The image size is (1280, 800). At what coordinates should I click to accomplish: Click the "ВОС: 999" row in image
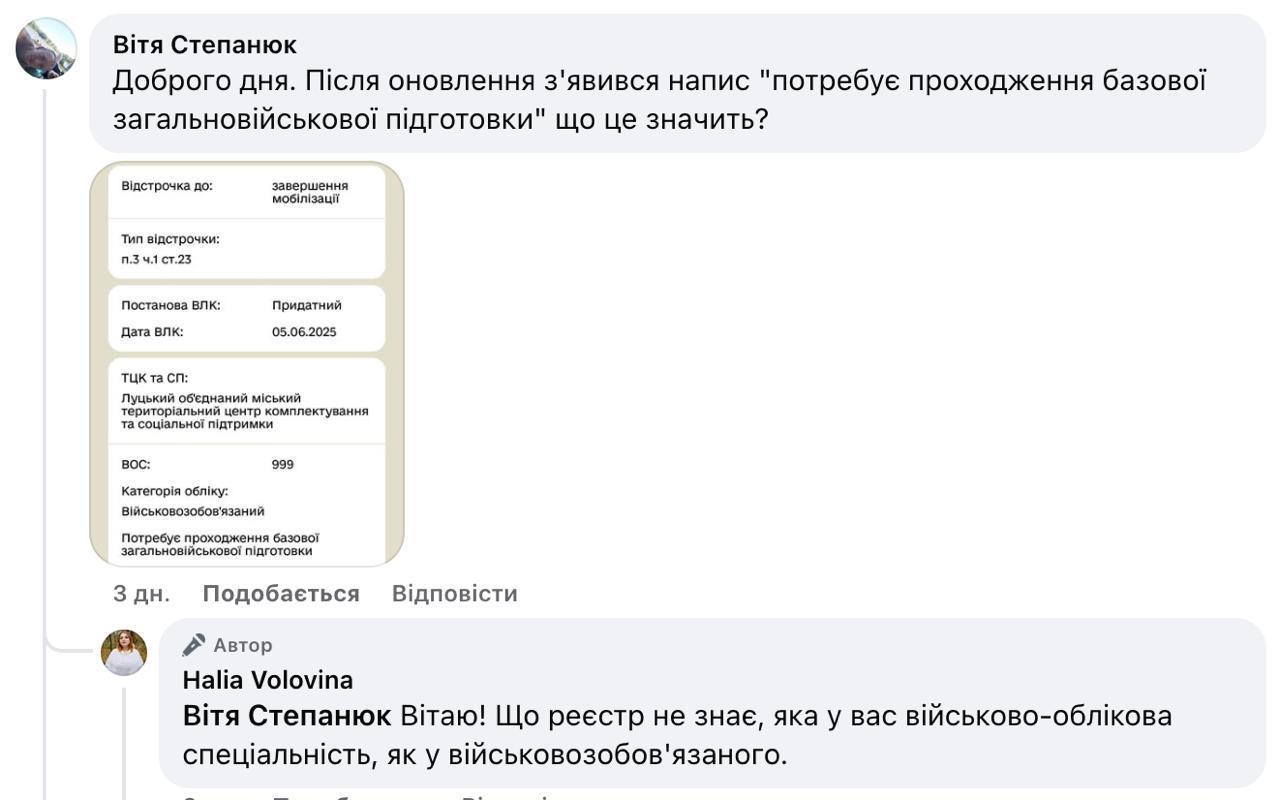246,464
